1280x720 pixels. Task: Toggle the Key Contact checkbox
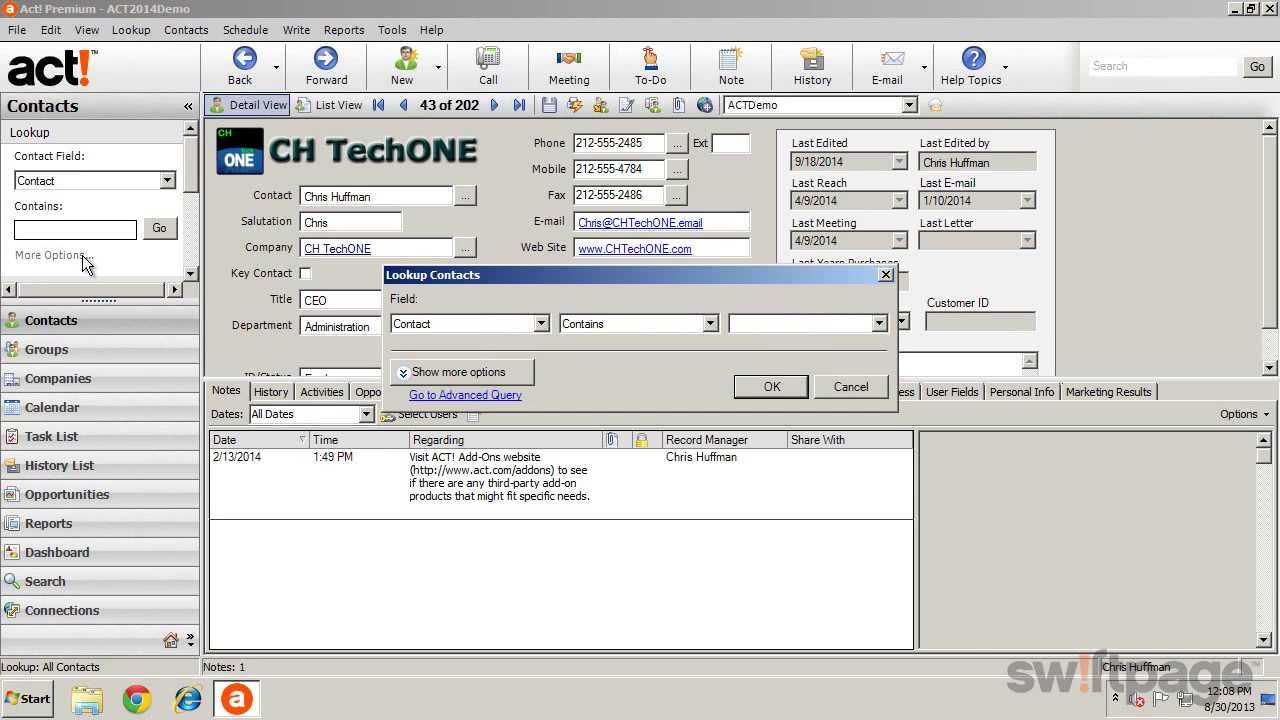click(x=306, y=273)
